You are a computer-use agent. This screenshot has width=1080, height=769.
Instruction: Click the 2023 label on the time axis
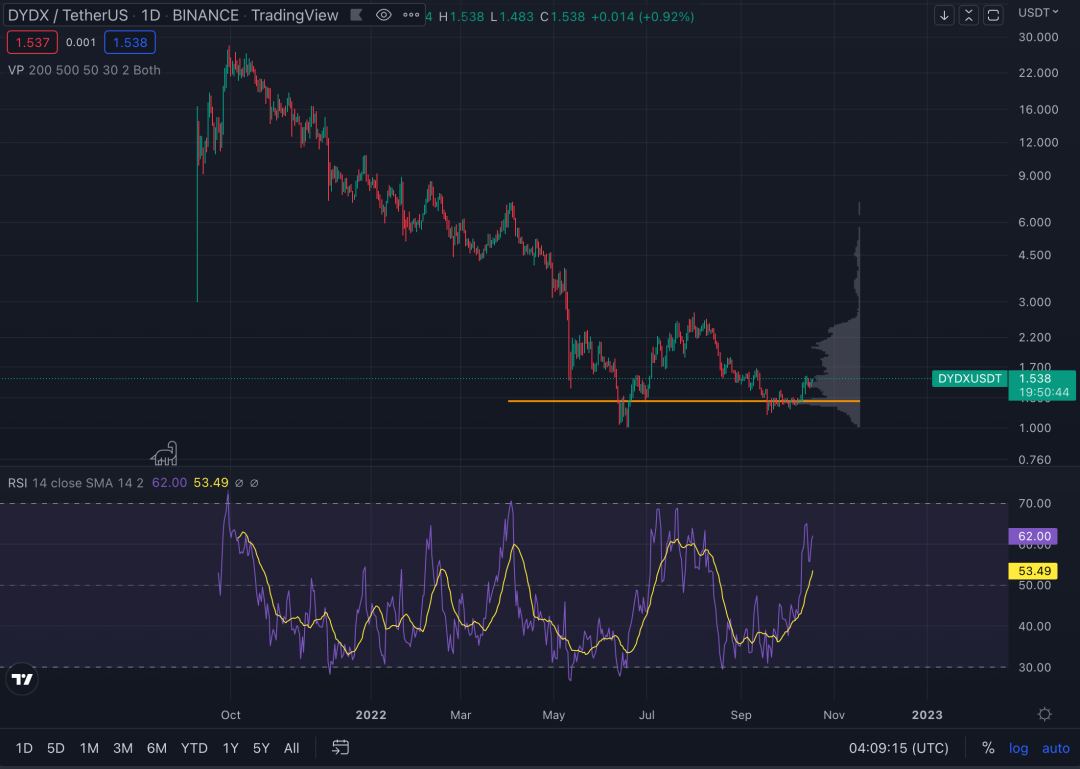pyautogui.click(x=927, y=715)
